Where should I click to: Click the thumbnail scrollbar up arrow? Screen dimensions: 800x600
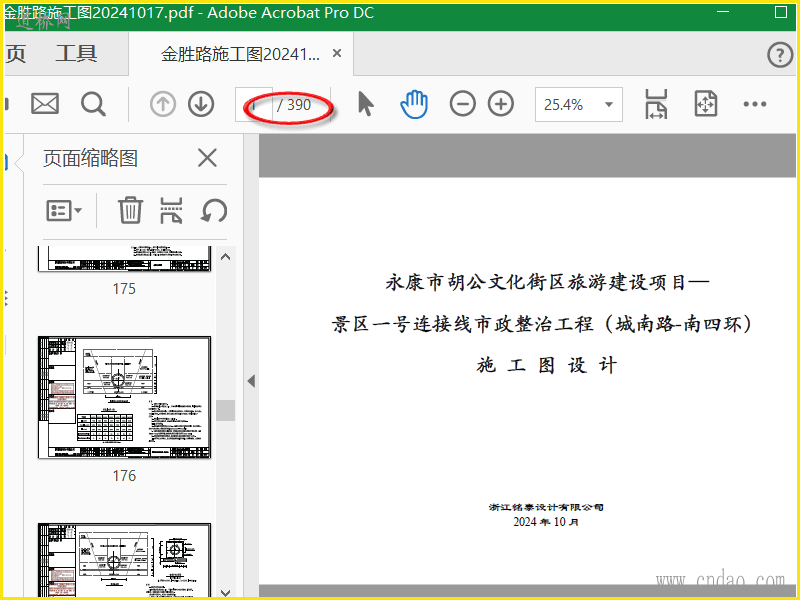pyautogui.click(x=226, y=257)
